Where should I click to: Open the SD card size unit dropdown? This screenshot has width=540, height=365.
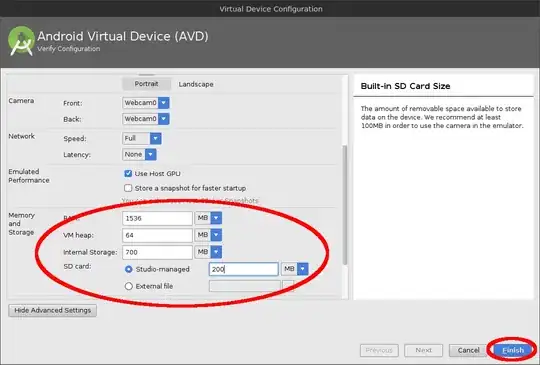[x=303, y=269]
